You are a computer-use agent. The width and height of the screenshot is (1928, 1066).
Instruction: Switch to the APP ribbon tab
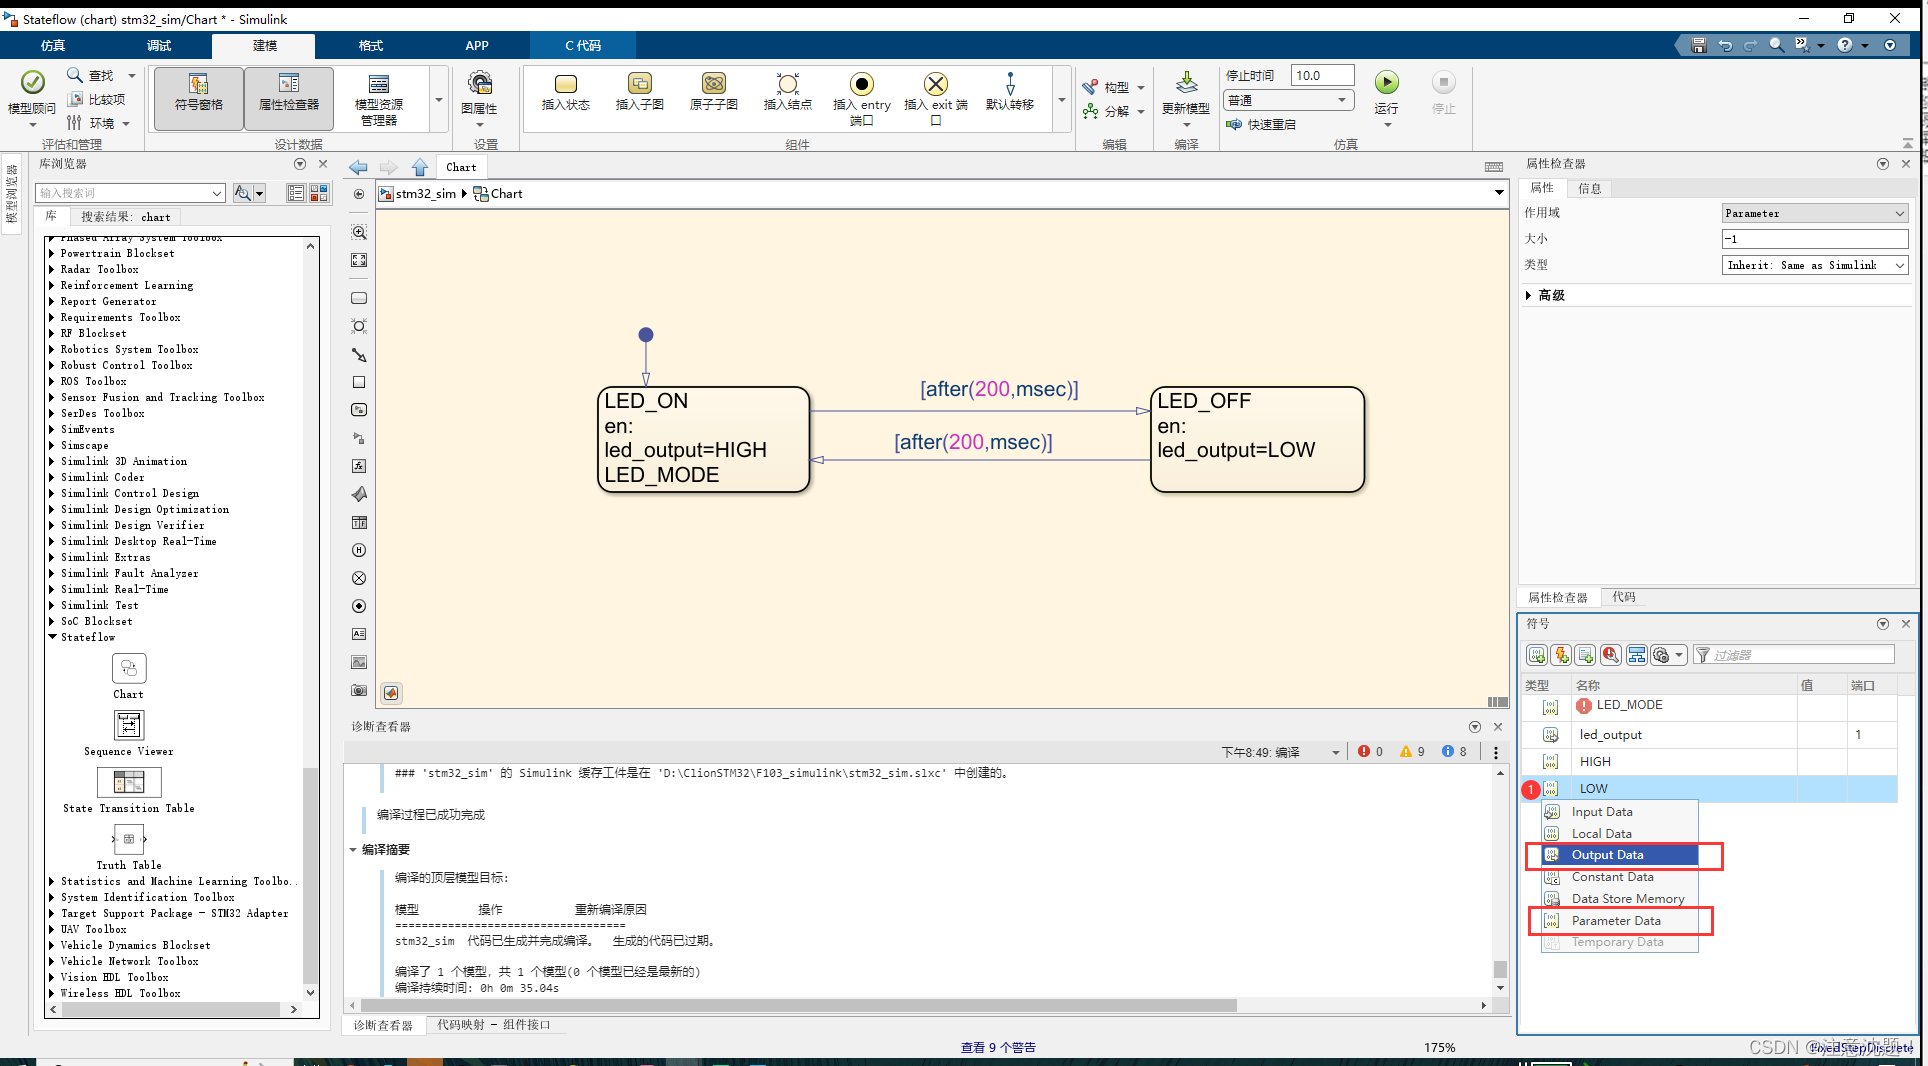pos(477,46)
